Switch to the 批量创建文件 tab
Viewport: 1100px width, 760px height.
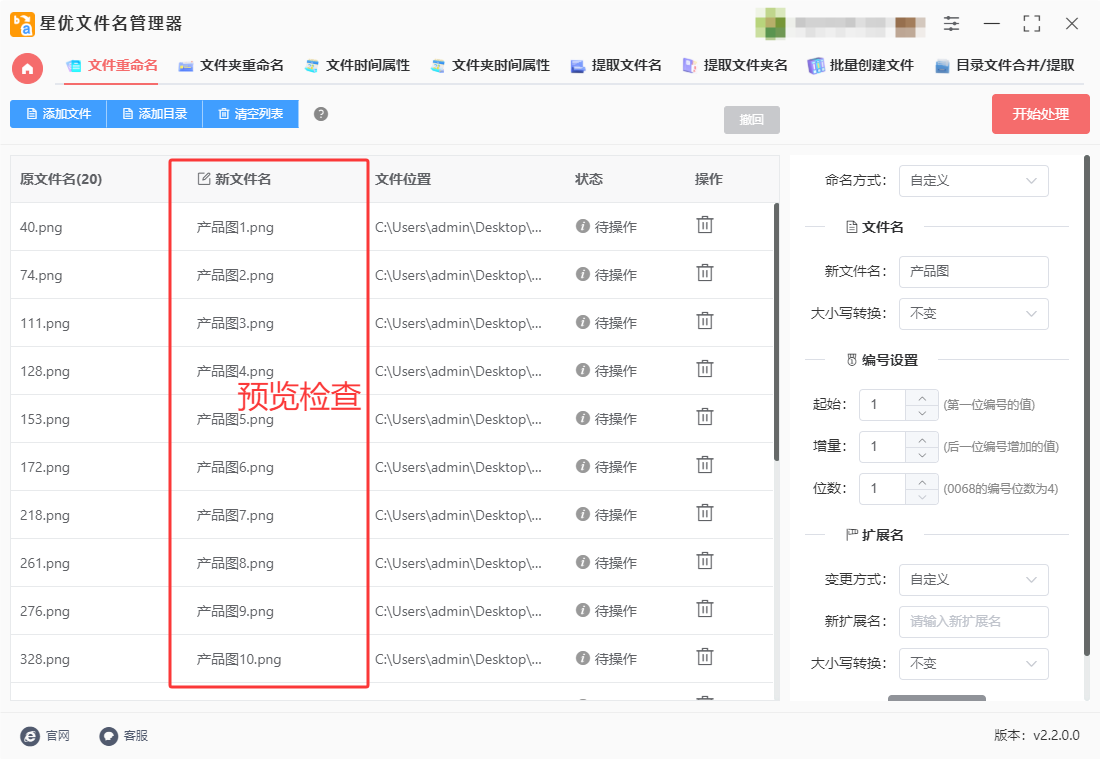point(860,66)
